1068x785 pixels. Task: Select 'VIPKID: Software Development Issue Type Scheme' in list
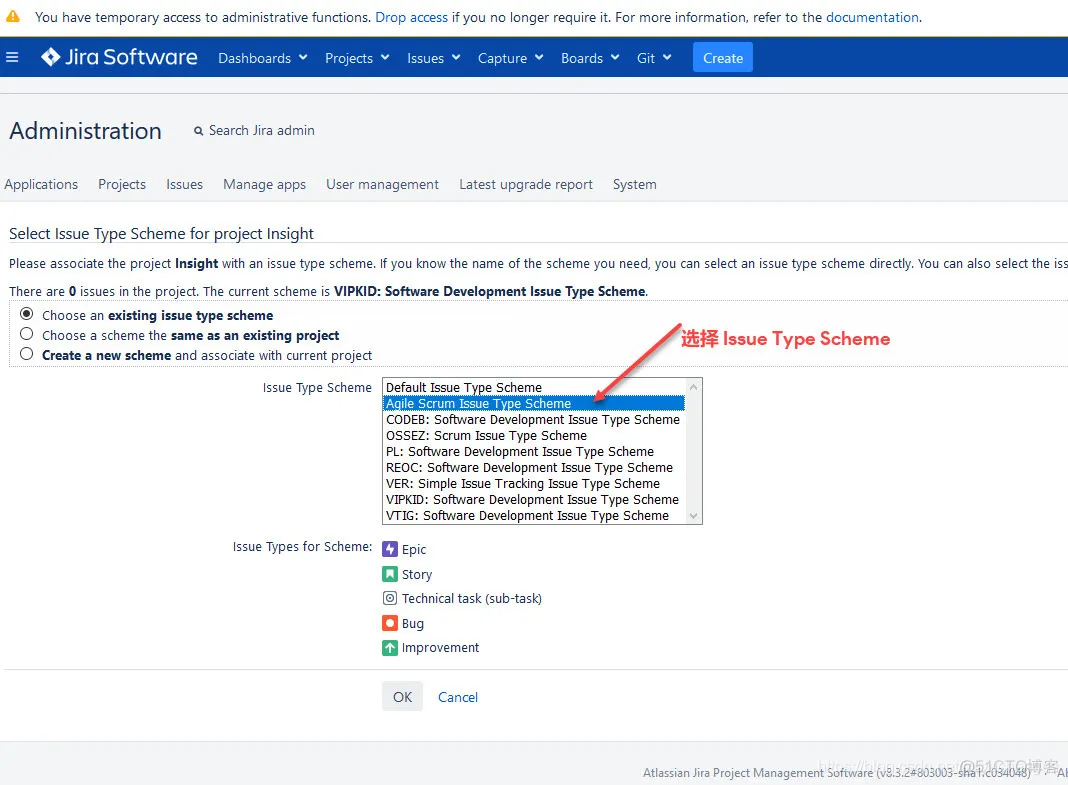click(533, 500)
